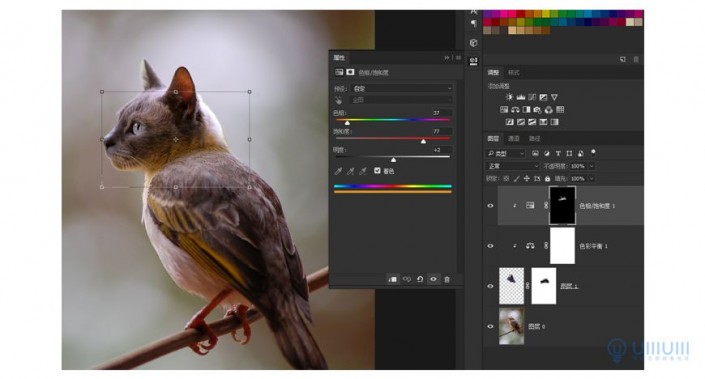The height and width of the screenshot is (379, 705).
Task: Pick the add-to-sample eyedropper
Action: (350, 171)
